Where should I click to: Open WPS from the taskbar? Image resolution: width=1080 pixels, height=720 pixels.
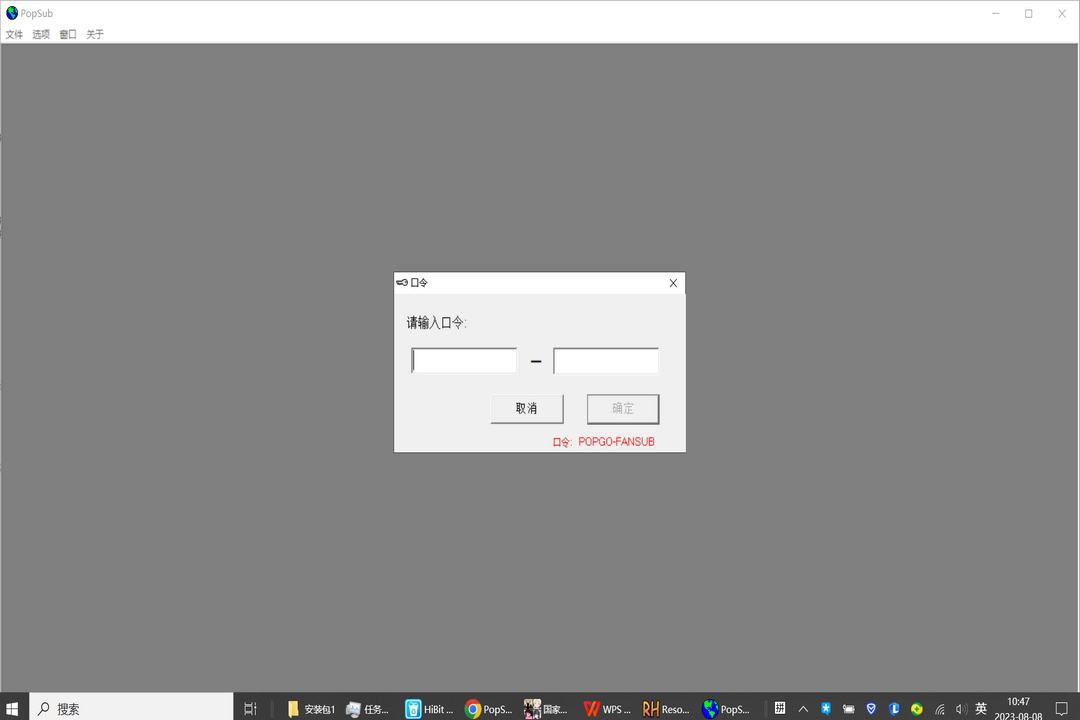[607, 709]
